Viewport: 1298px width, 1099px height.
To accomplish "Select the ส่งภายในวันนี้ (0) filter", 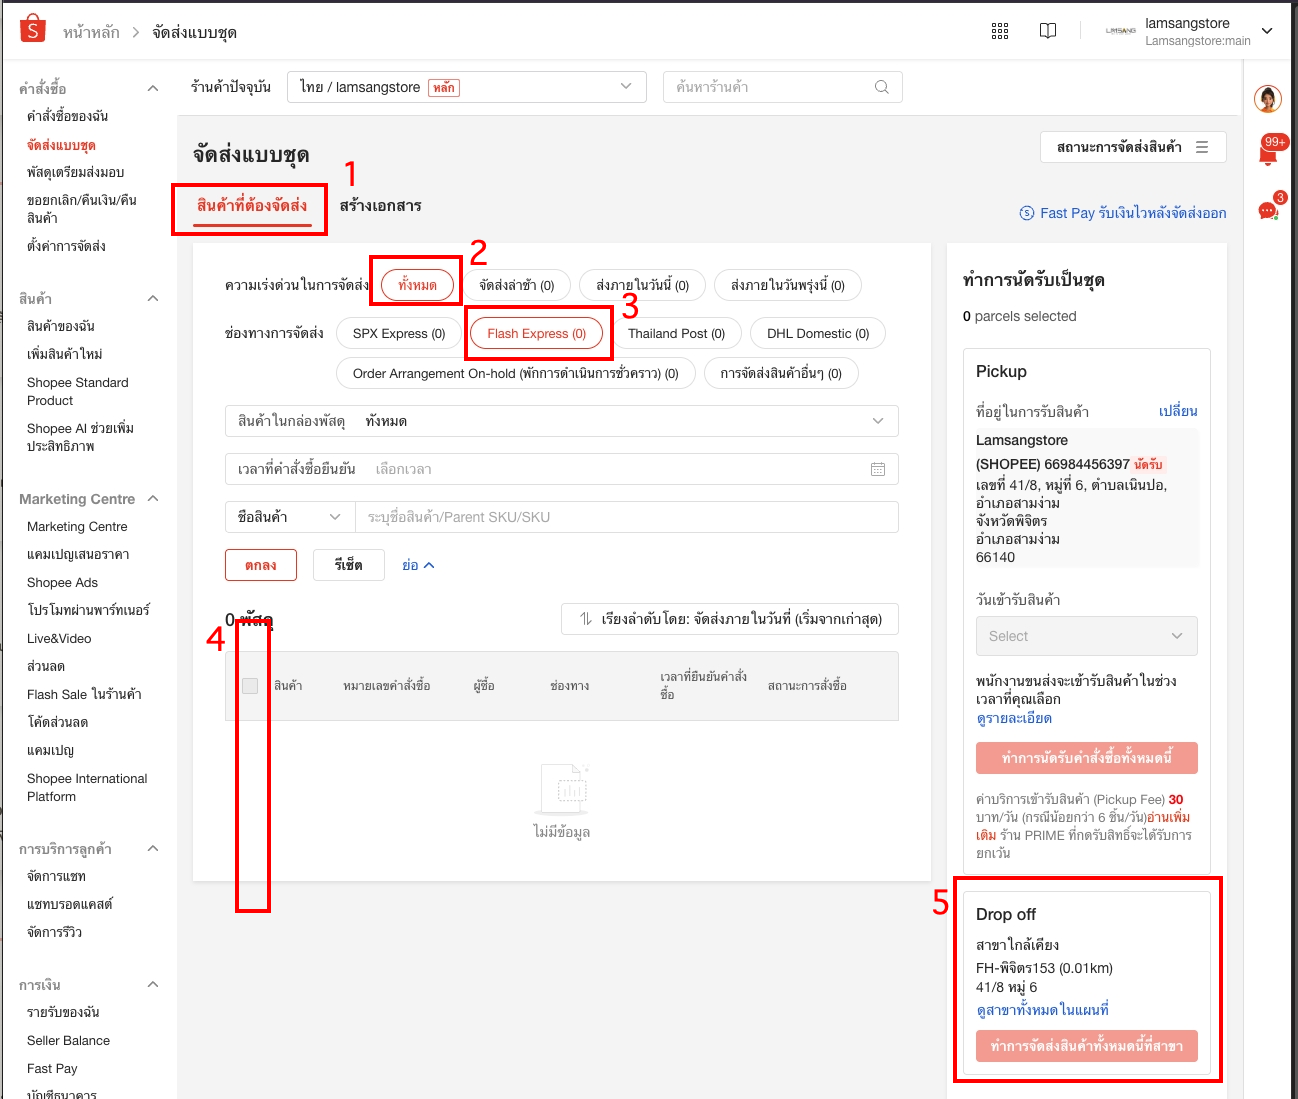I will coord(642,285).
